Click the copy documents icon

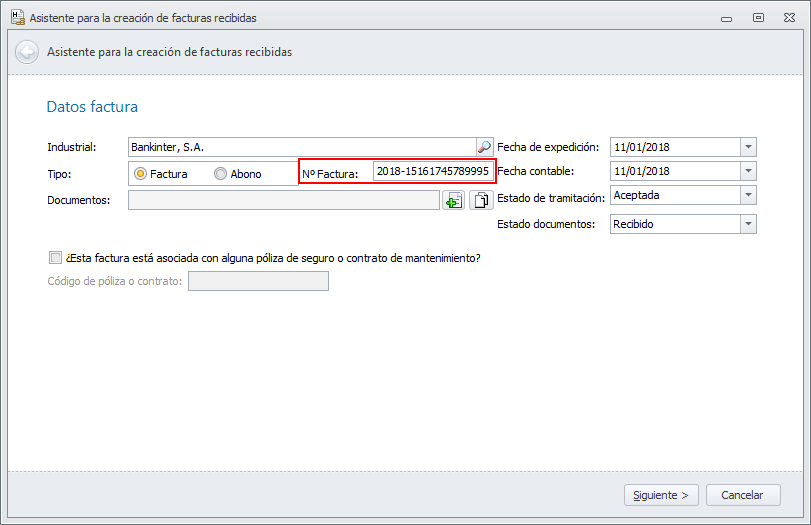(x=481, y=200)
